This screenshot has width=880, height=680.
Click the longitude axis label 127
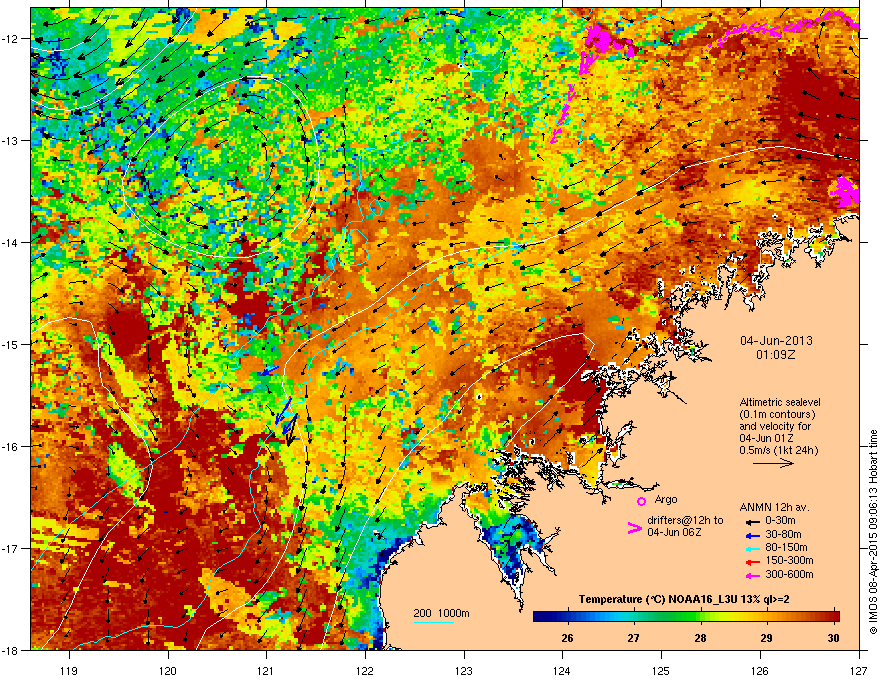point(859,670)
